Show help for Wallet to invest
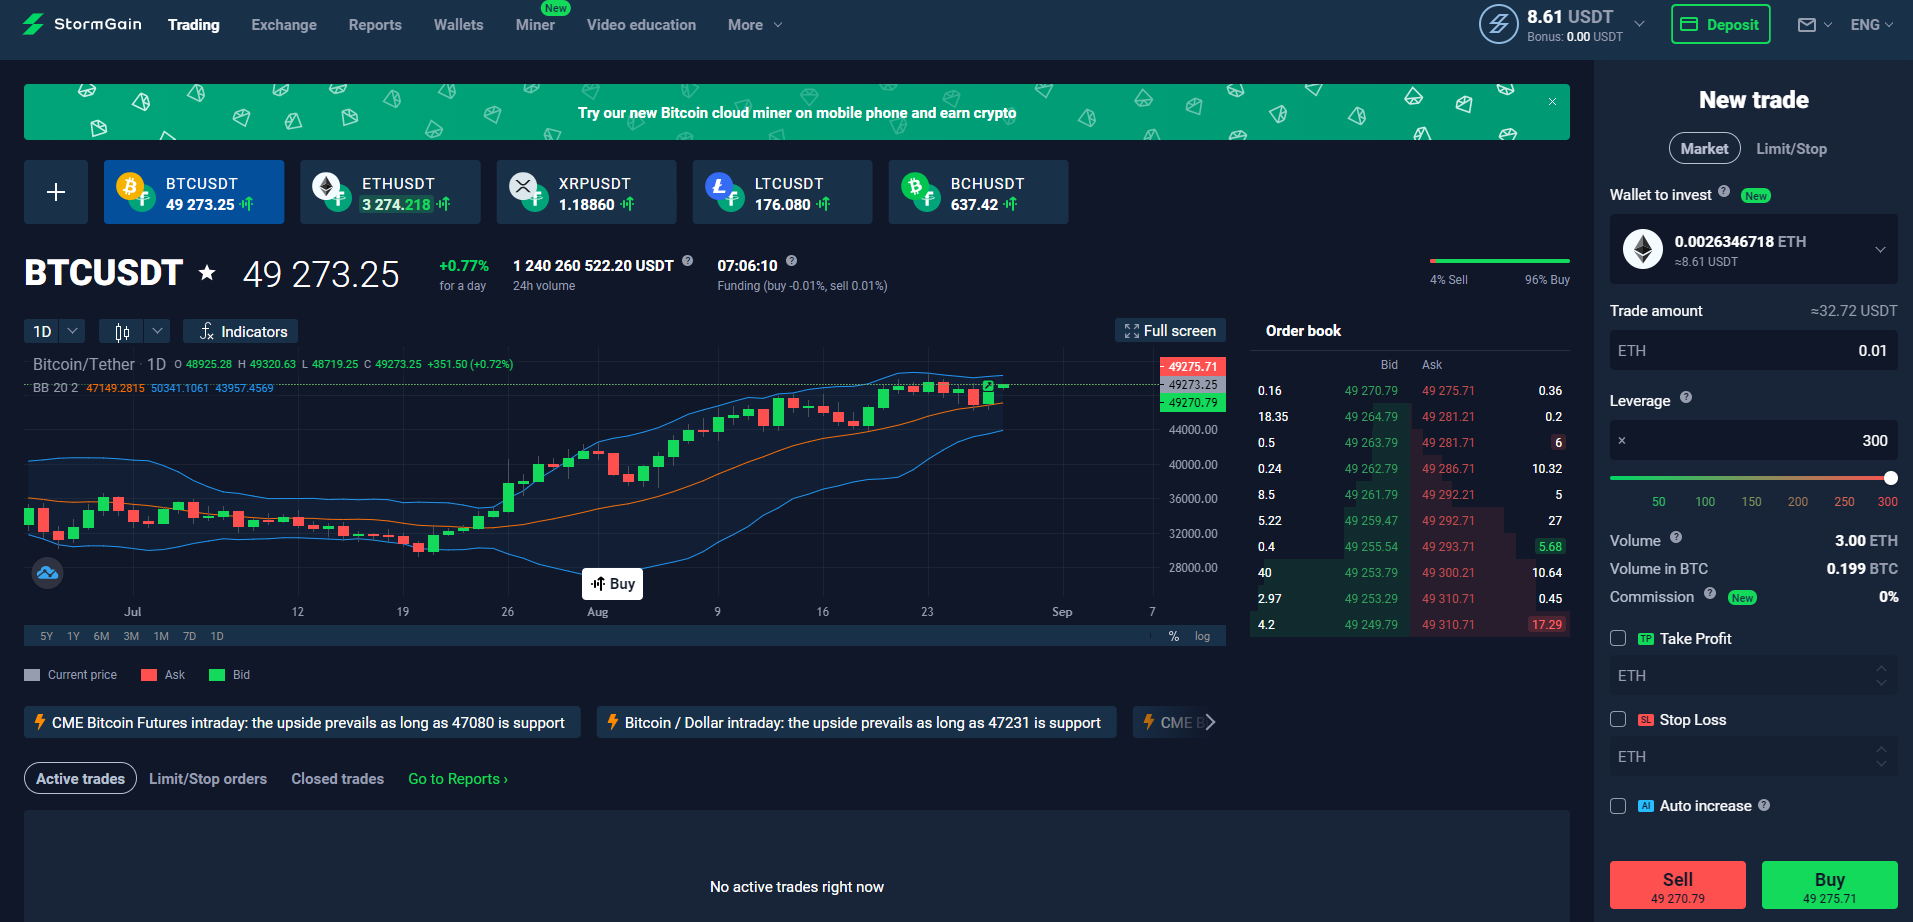This screenshot has height=922, width=1913. 1724,192
